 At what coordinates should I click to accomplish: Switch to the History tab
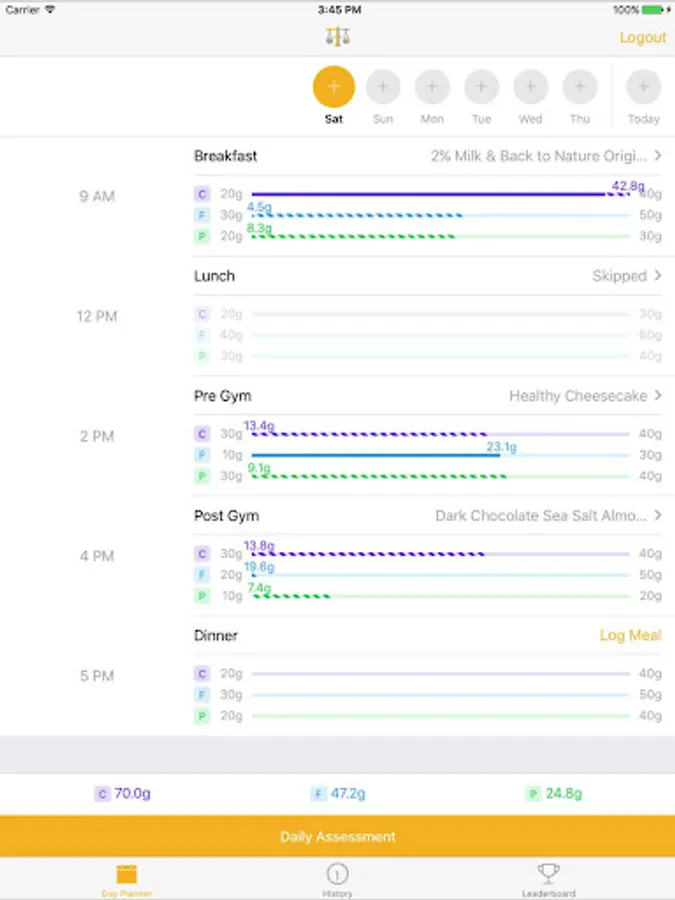[337, 878]
